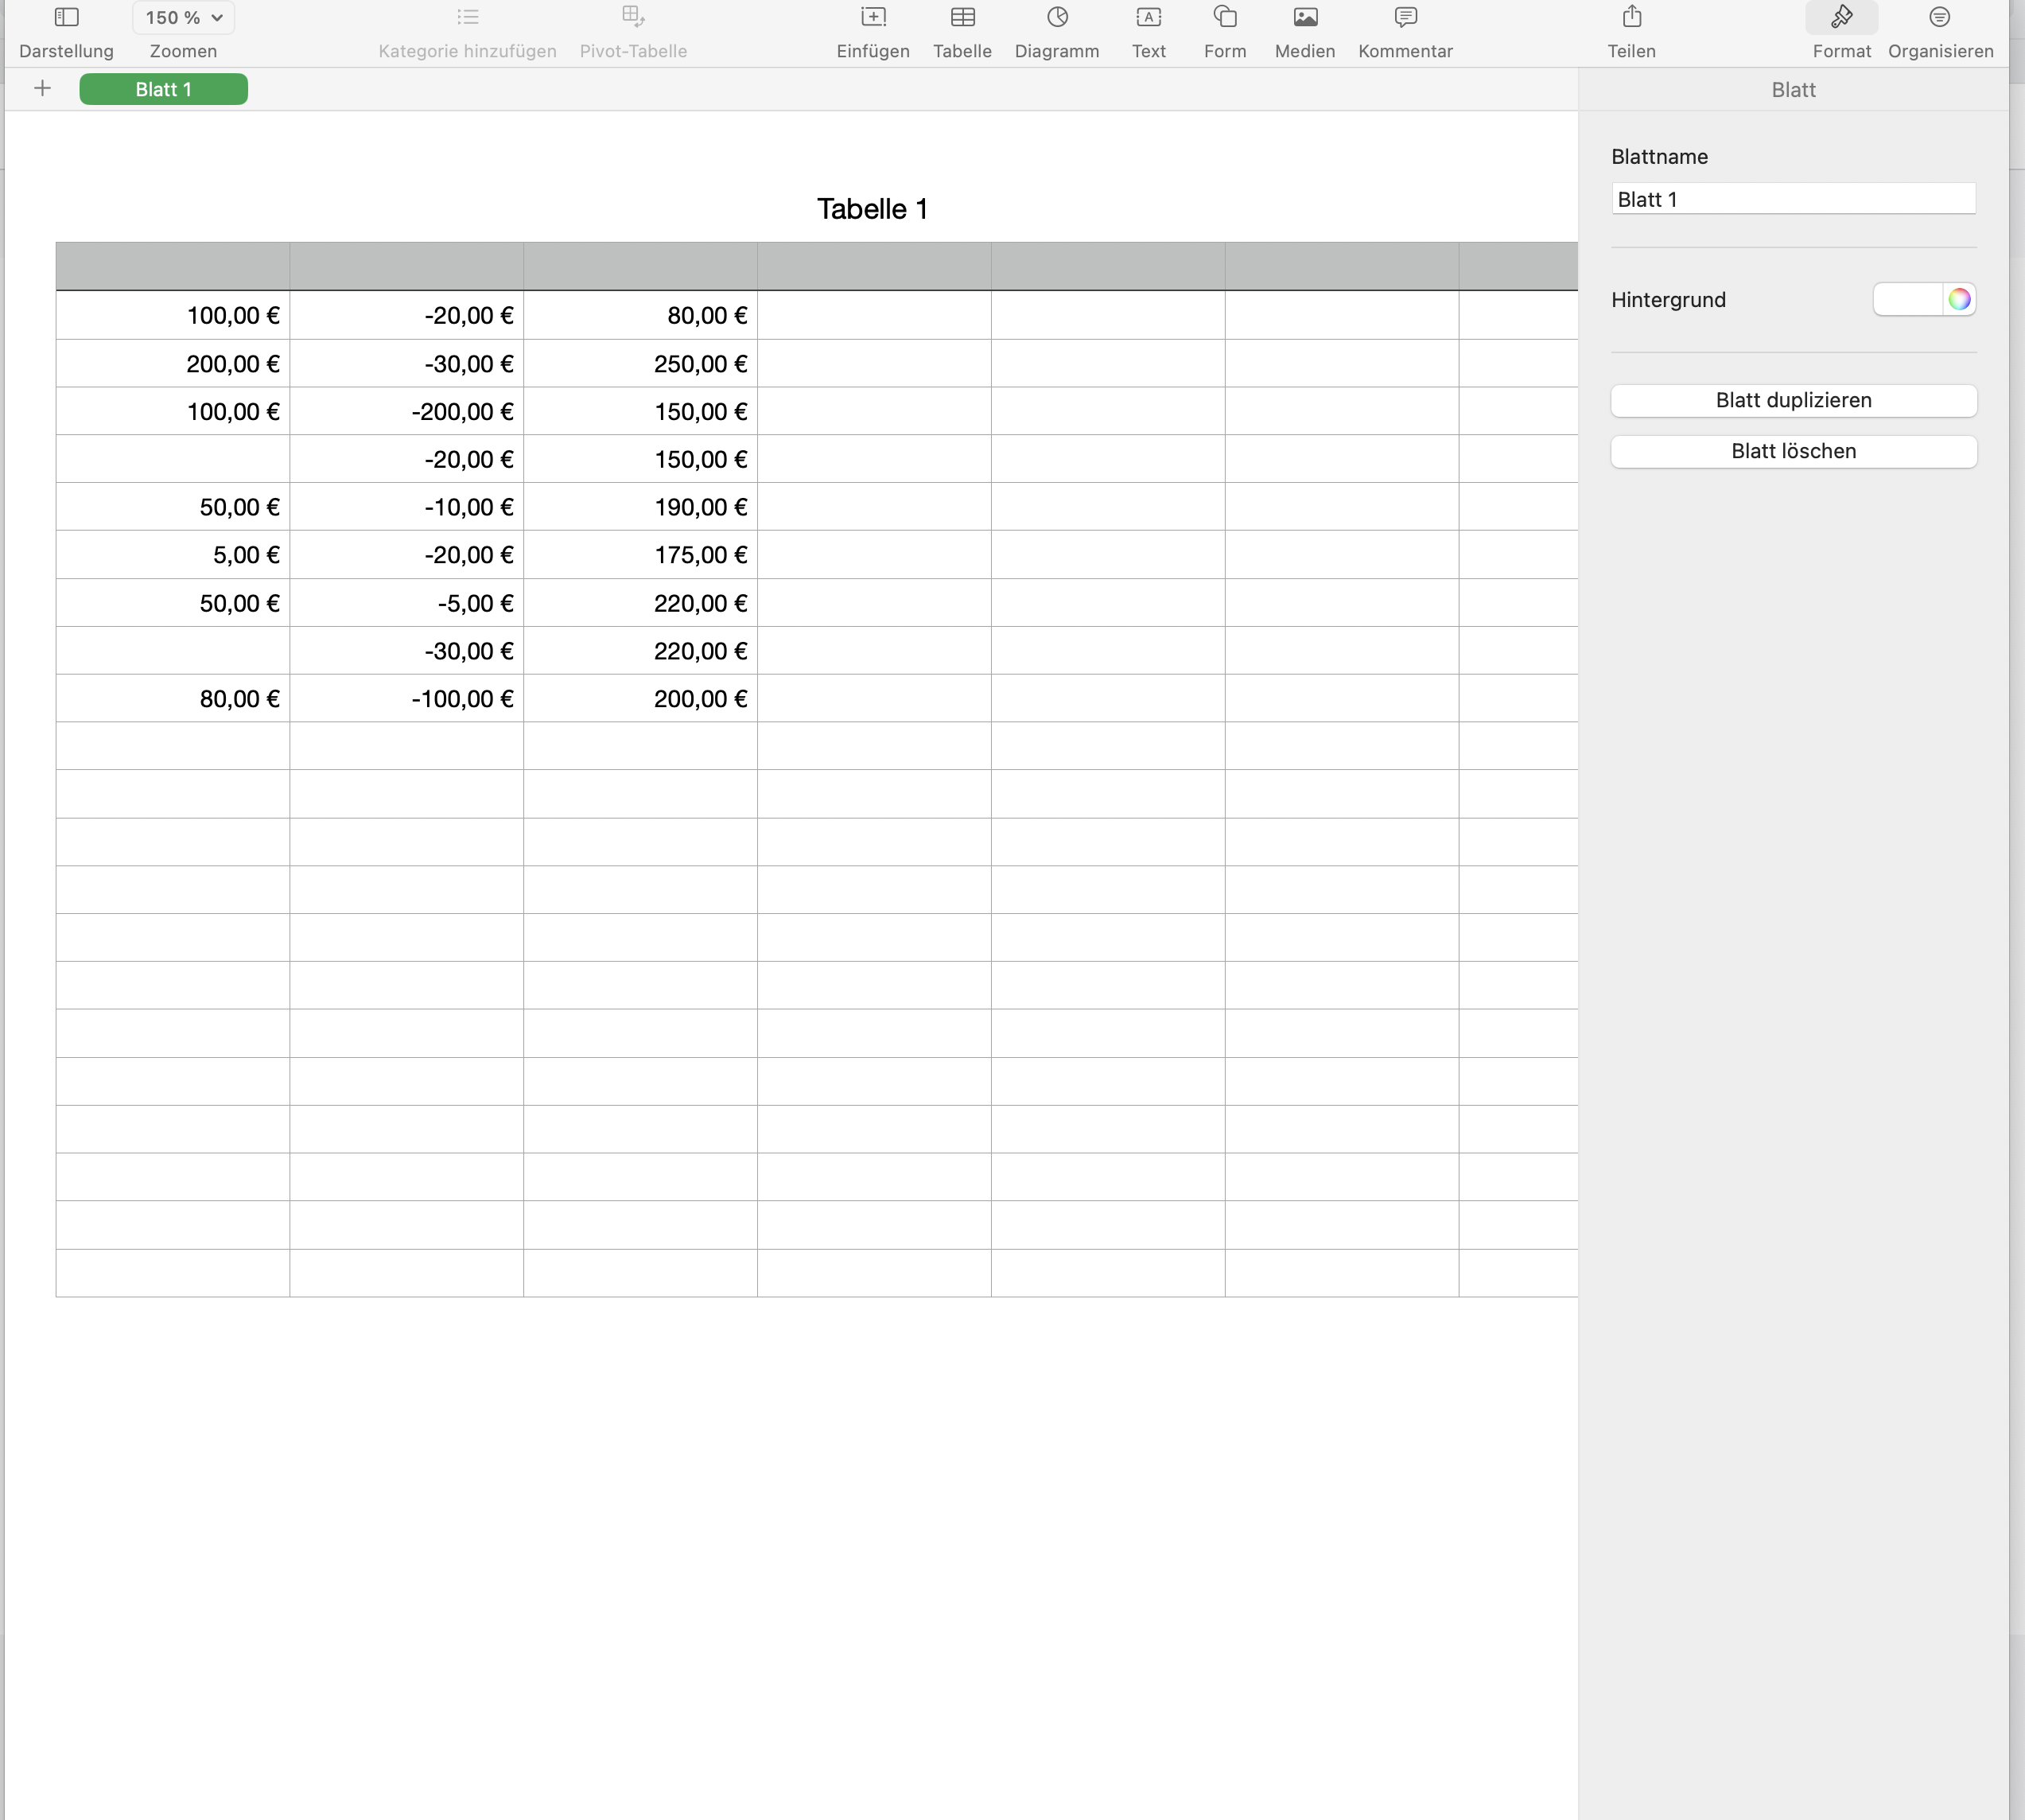Click Blatt löschen button
This screenshot has height=1820, width=2025.
pos(1793,451)
